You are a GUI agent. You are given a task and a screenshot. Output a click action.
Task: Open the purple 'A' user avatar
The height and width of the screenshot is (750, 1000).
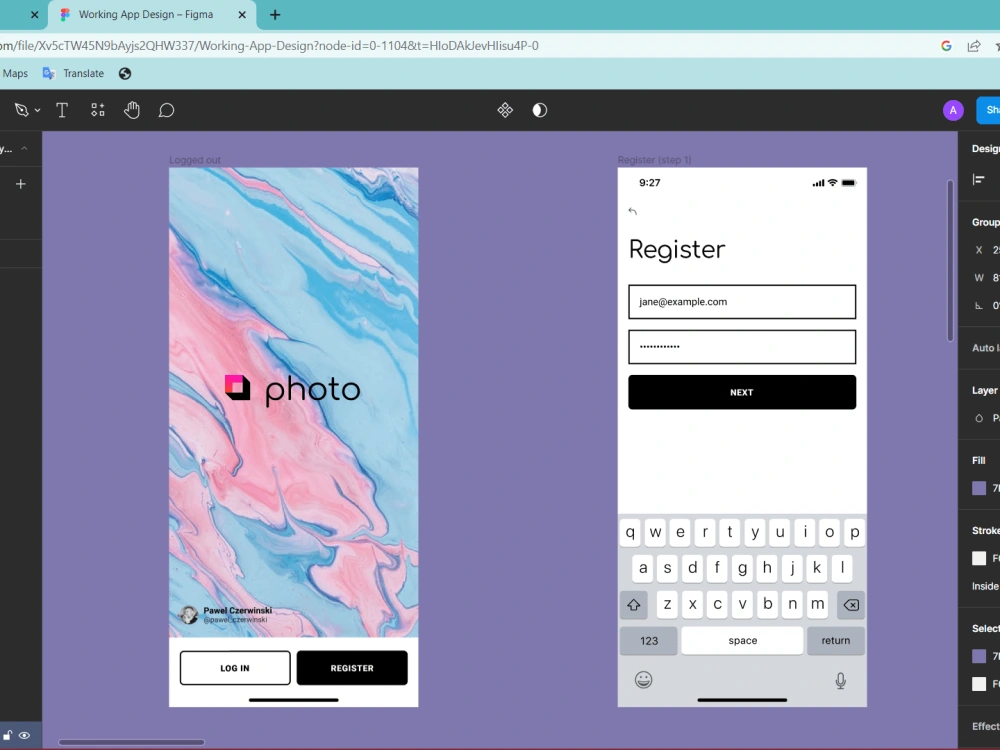[x=953, y=110]
